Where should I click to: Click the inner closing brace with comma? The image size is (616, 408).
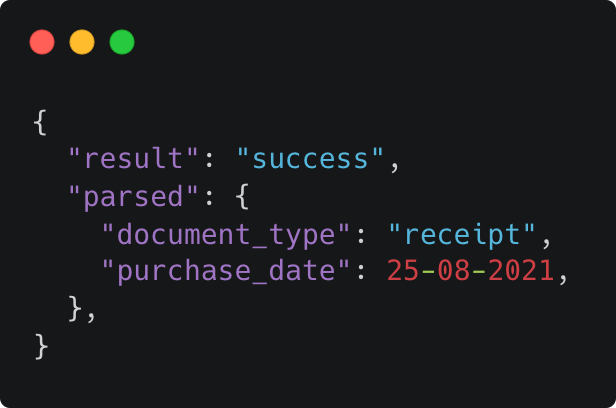click(82, 309)
